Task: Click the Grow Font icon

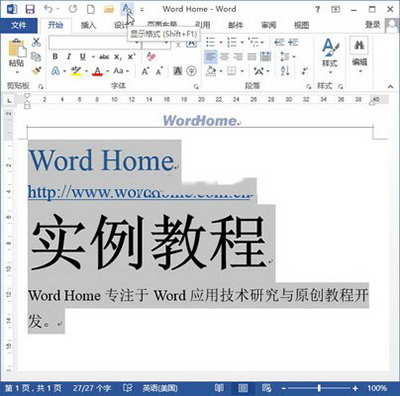Action: [145, 71]
